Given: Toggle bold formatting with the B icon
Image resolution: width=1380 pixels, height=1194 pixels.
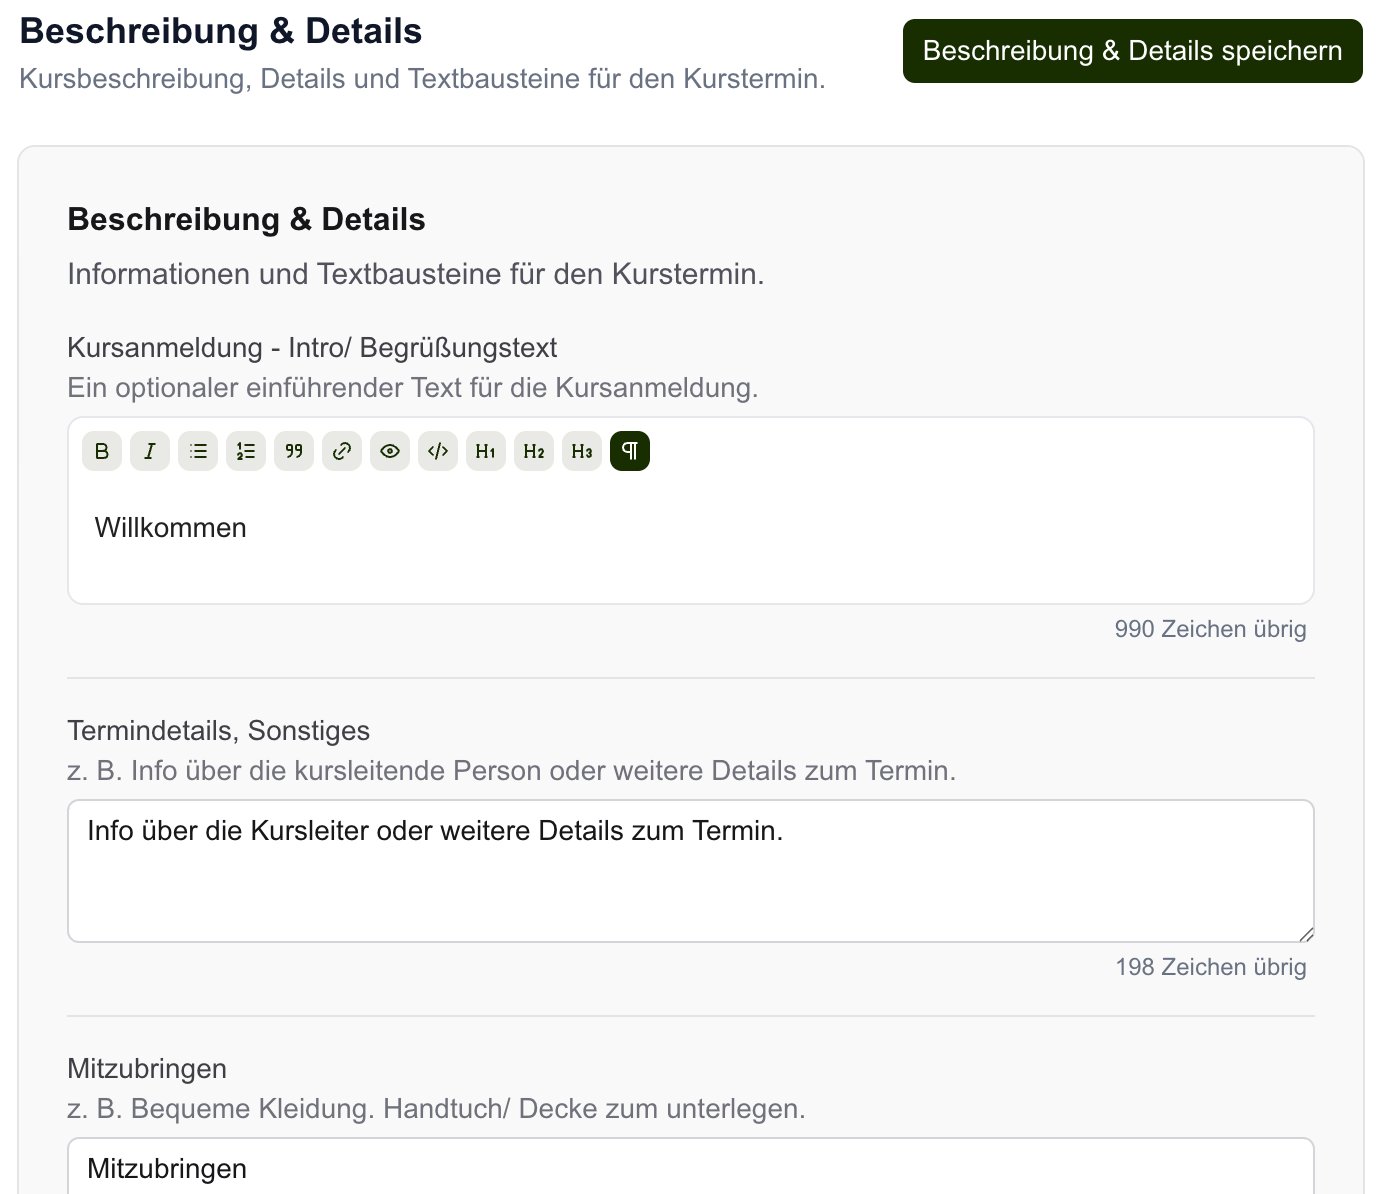Looking at the screenshot, I should click(x=102, y=451).
